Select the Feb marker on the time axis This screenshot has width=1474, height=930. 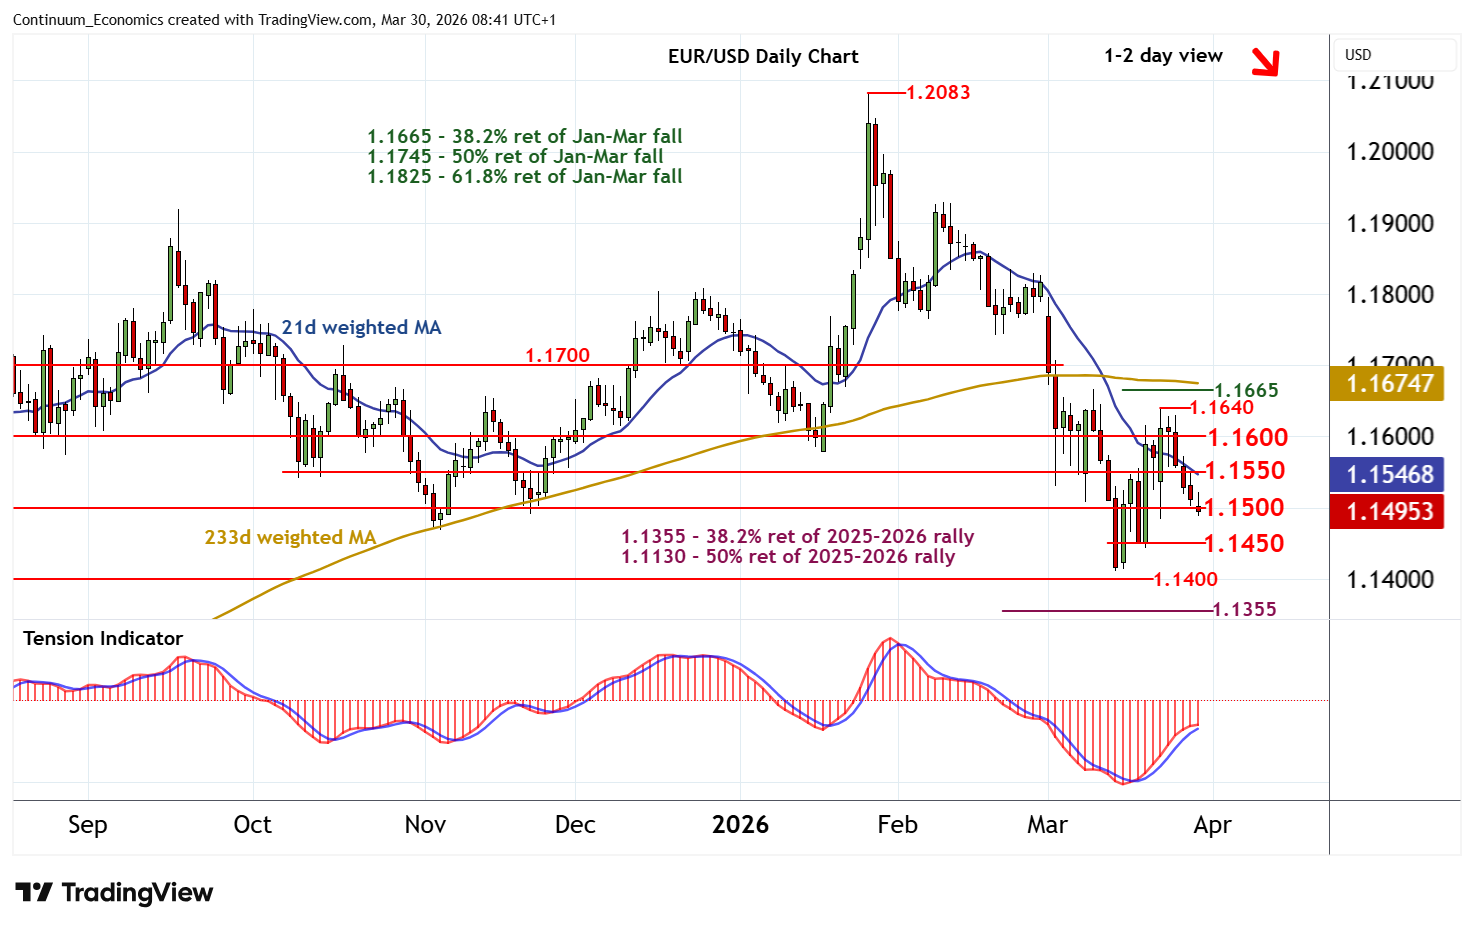point(897,825)
